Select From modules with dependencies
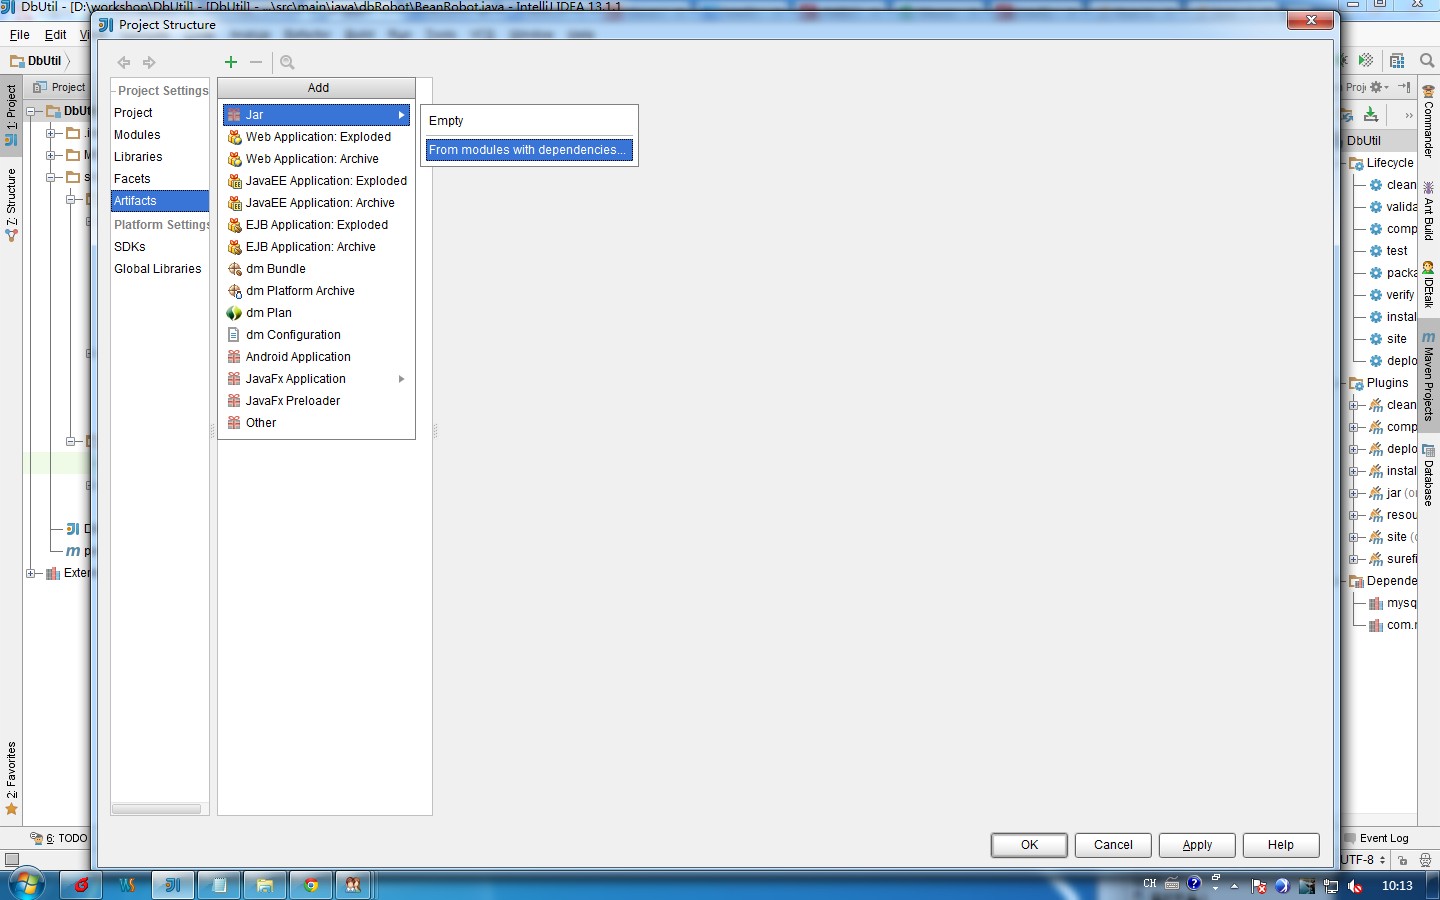1440x900 pixels. point(529,150)
